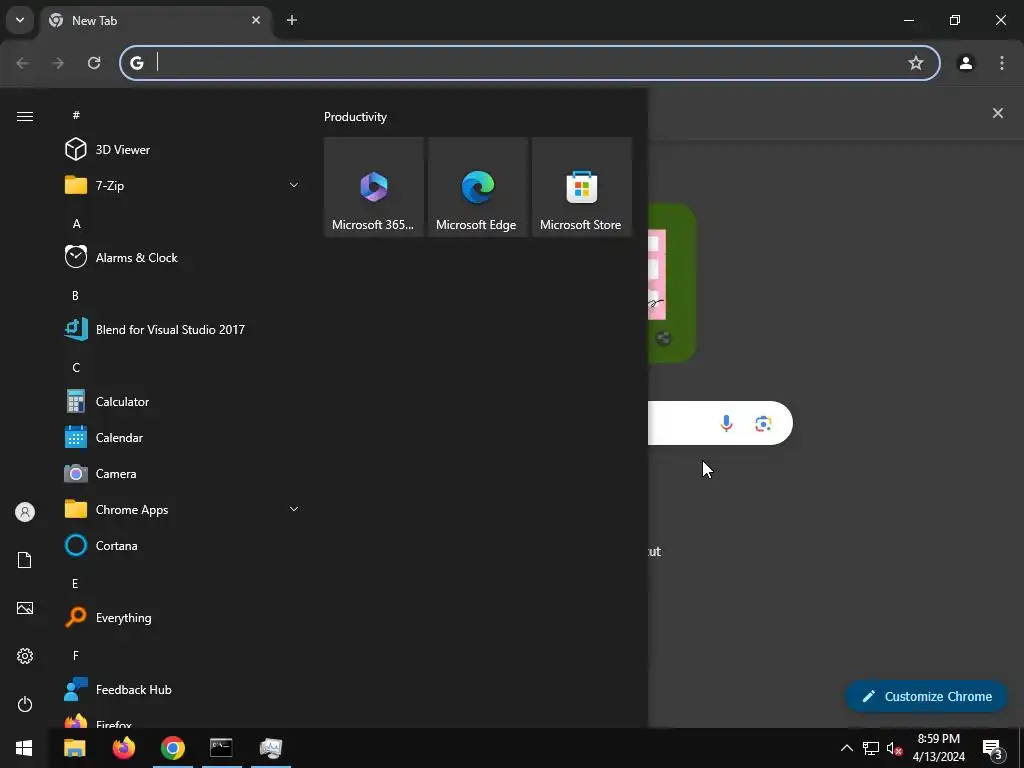Open Cortana from the Start menu

(x=183, y=545)
